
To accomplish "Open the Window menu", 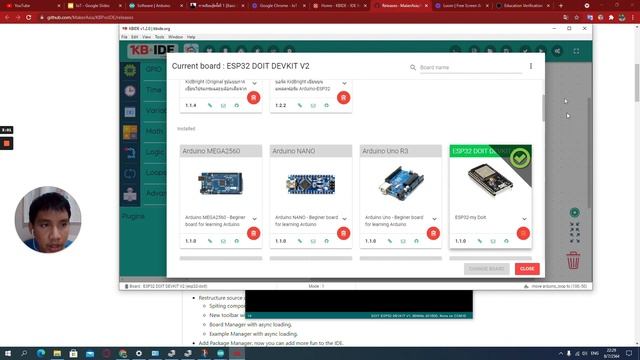I will [x=176, y=37].
